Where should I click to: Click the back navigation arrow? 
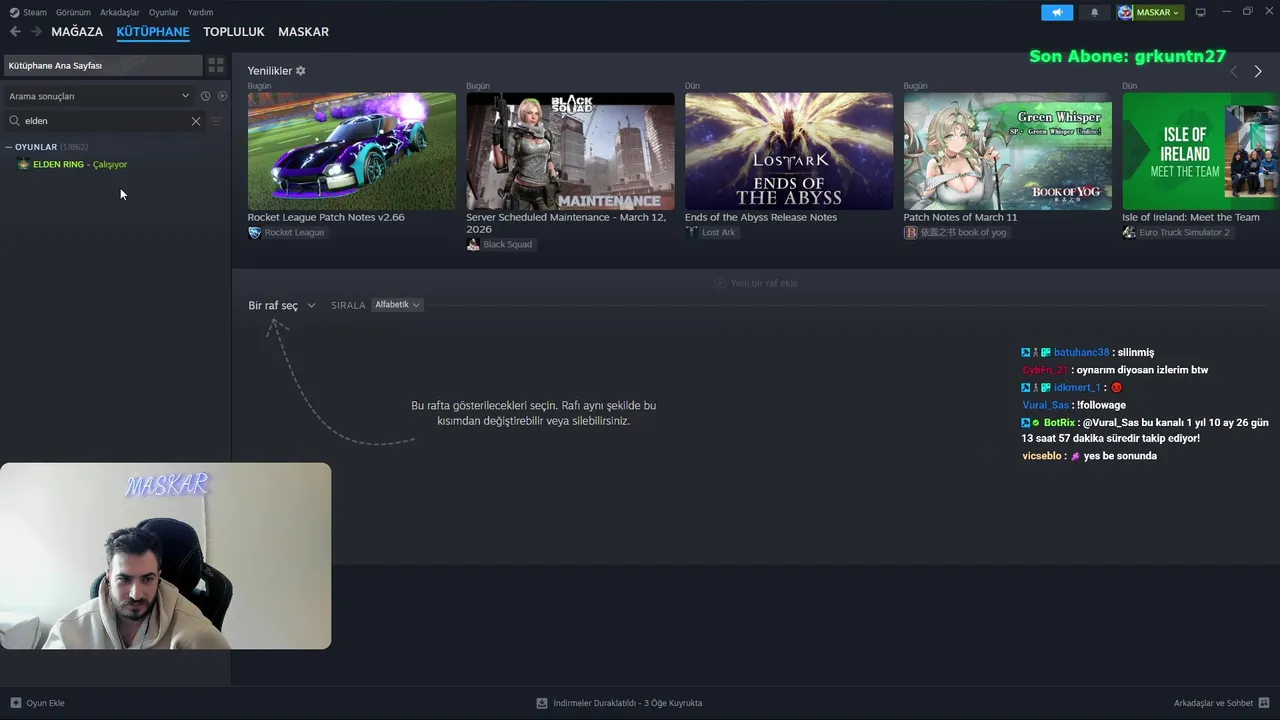[15, 32]
